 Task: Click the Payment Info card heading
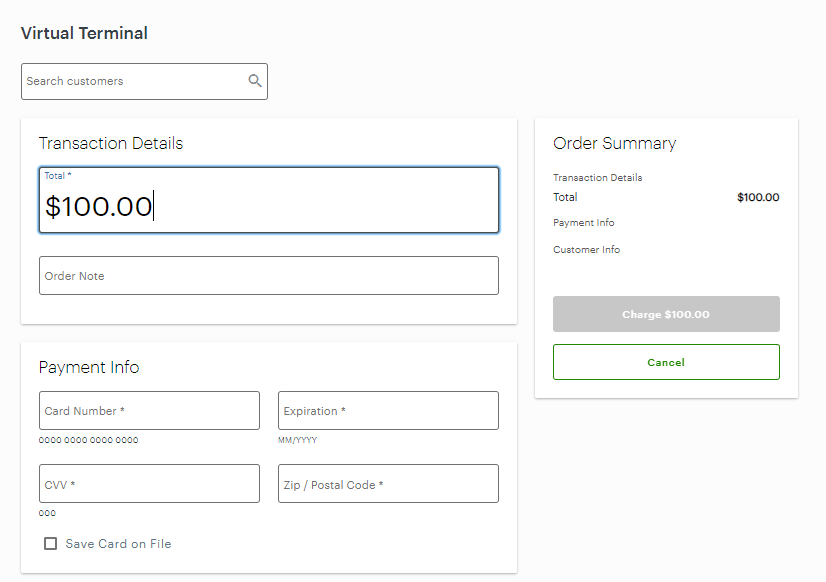(x=89, y=367)
